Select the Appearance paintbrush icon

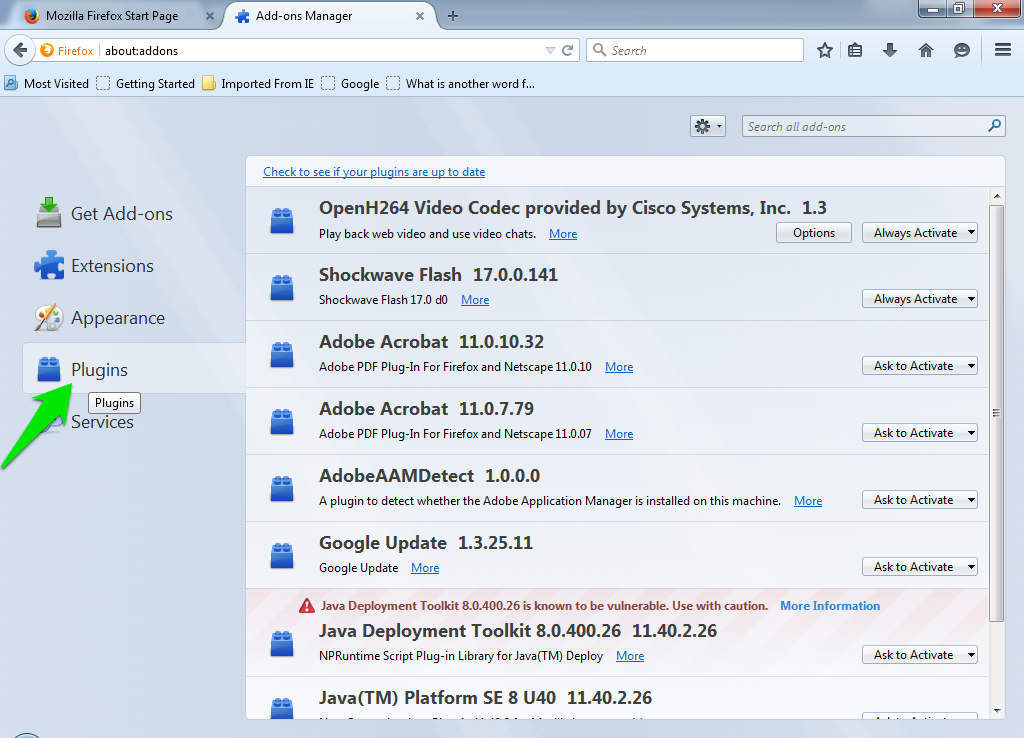coord(49,317)
